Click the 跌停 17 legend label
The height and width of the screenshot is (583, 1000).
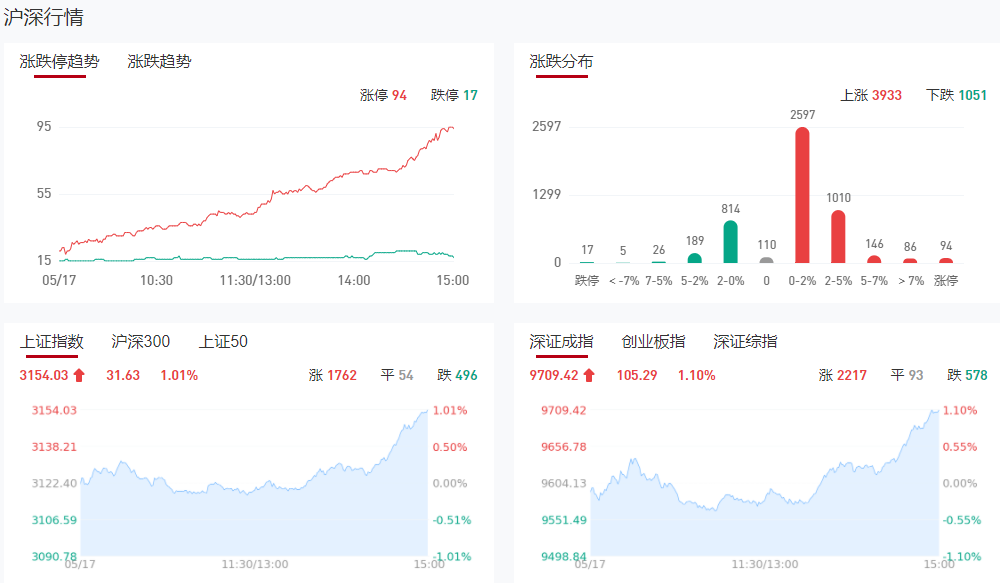point(454,96)
